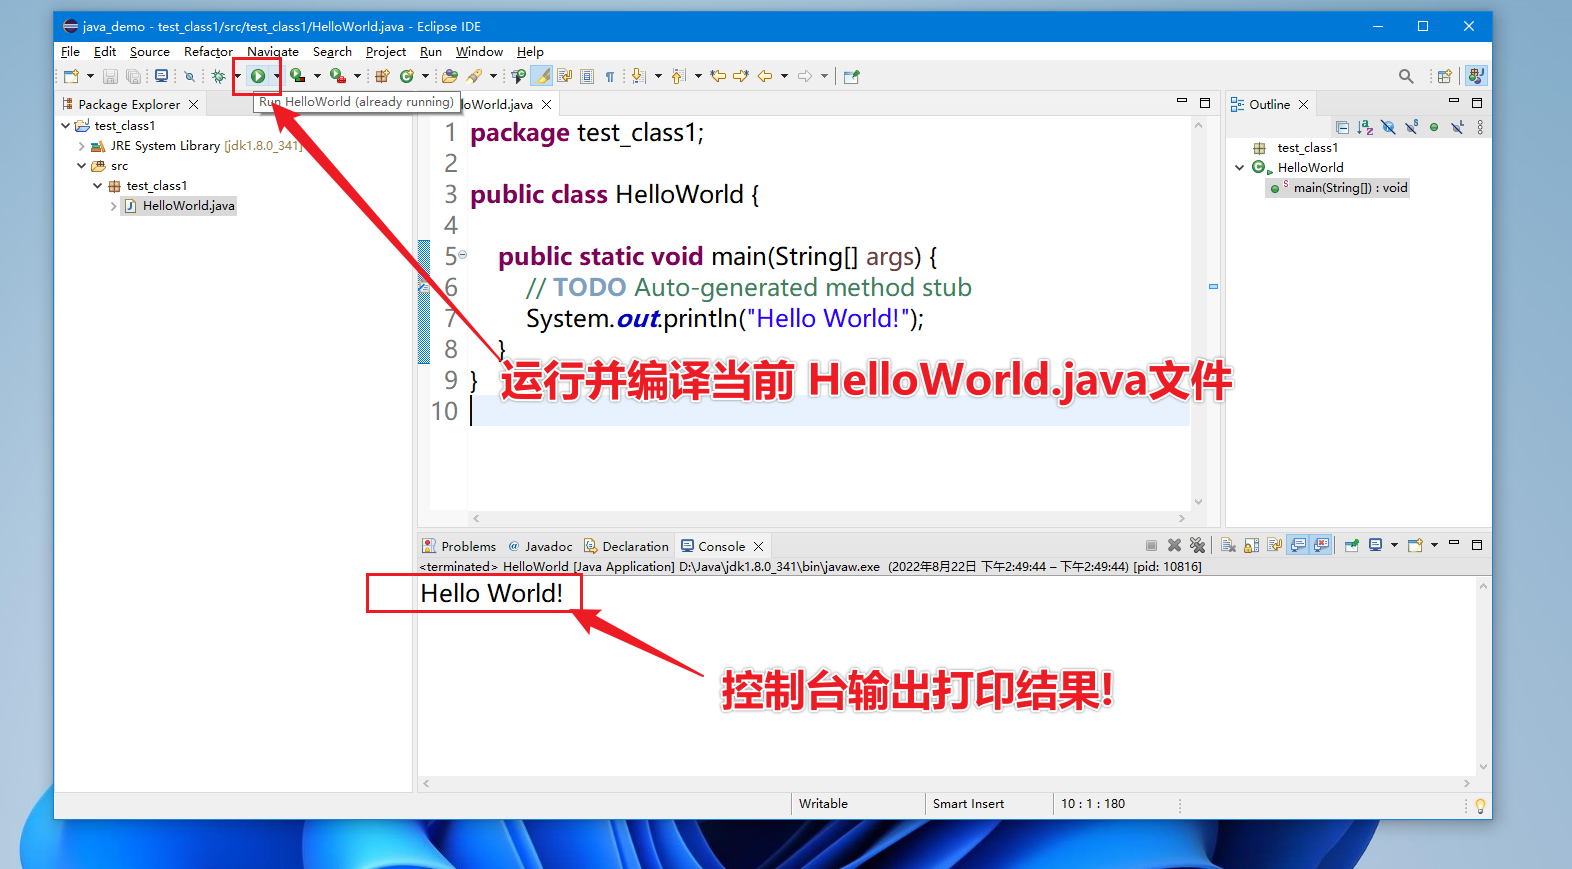Click the tip of the day lightbulb
Image resolution: width=1572 pixels, height=869 pixels.
tap(1480, 805)
